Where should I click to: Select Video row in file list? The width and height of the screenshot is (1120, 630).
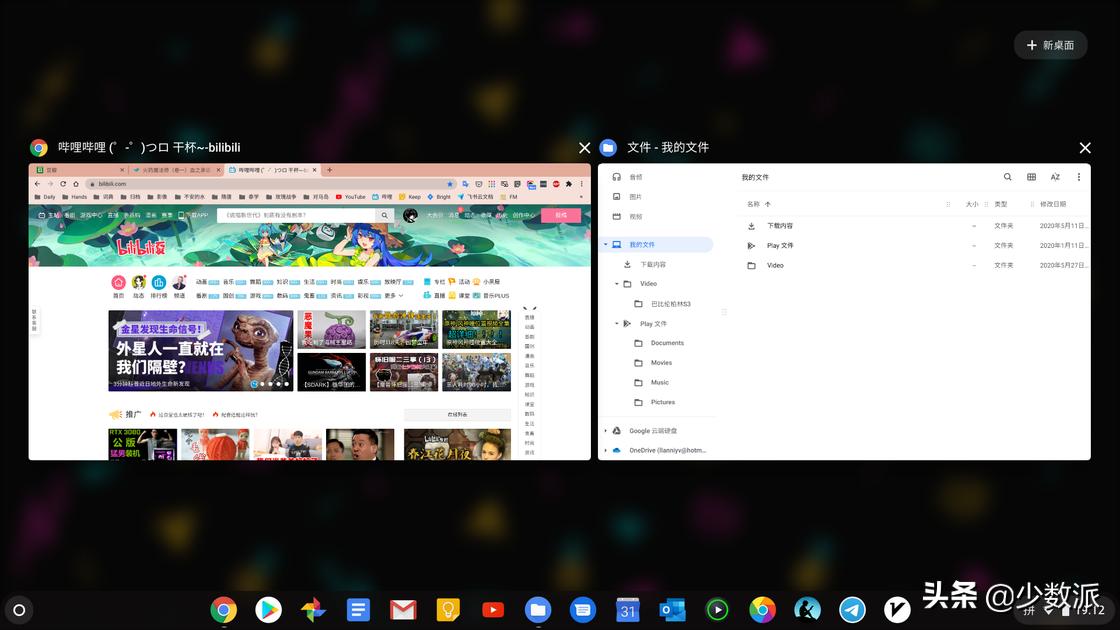click(914, 265)
